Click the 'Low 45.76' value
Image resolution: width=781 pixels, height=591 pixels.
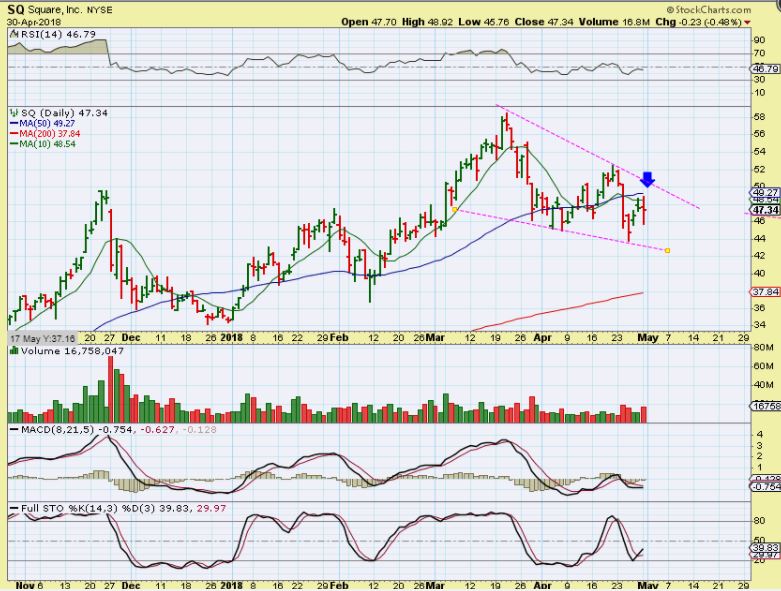pyautogui.click(x=483, y=22)
